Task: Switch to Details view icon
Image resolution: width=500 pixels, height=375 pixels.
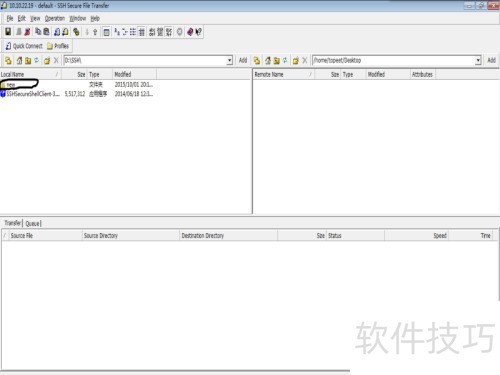Action: point(141,32)
